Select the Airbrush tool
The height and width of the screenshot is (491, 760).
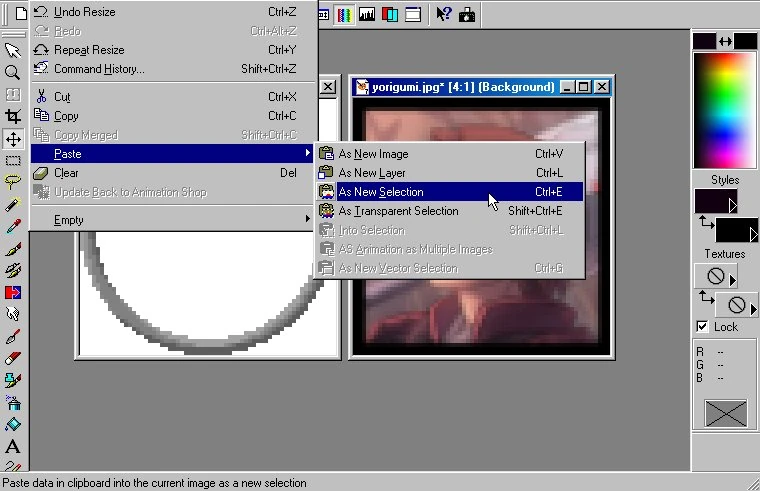point(13,402)
